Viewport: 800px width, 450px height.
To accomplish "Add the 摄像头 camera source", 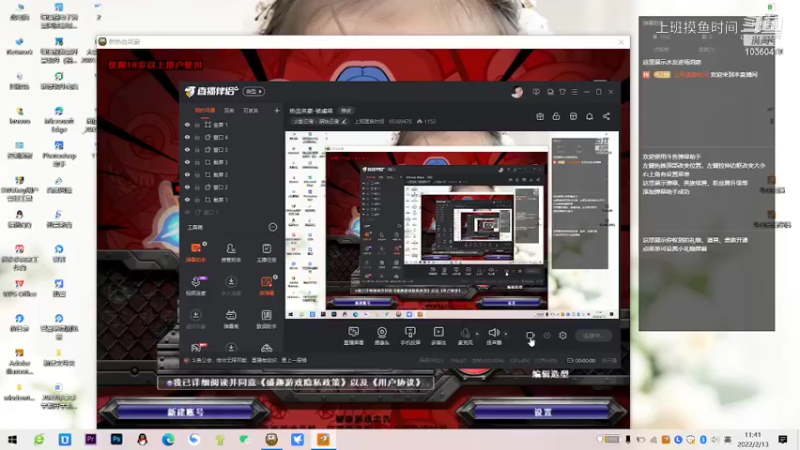I will point(382,336).
